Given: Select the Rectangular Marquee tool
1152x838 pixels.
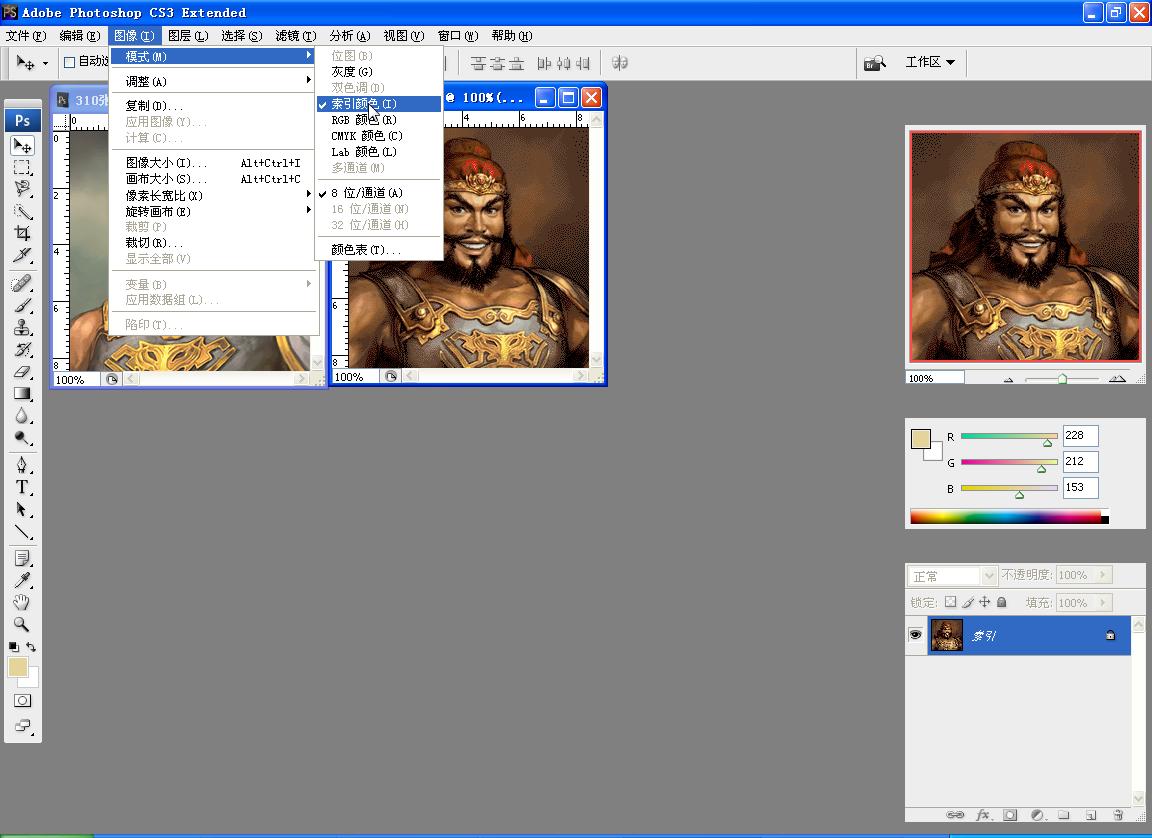Looking at the screenshot, I should click(22, 167).
